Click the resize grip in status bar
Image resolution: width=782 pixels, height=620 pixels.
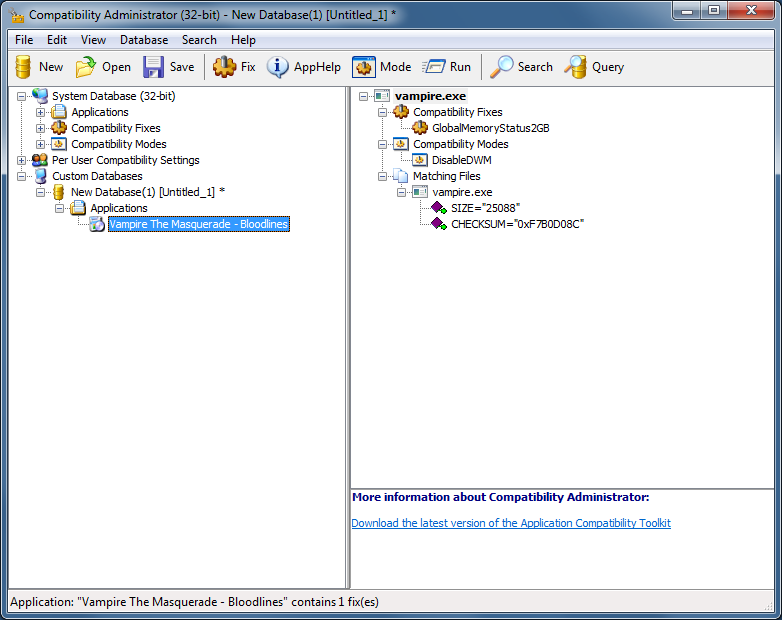pyautogui.click(x=769, y=606)
